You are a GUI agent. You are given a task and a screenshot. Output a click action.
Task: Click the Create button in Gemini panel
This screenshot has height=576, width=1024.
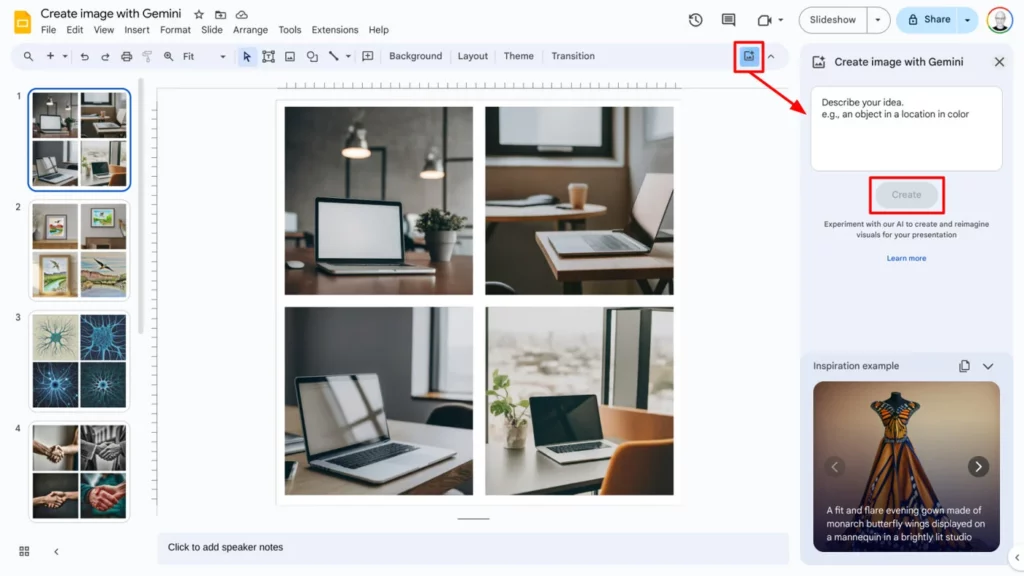pyautogui.click(x=906, y=195)
